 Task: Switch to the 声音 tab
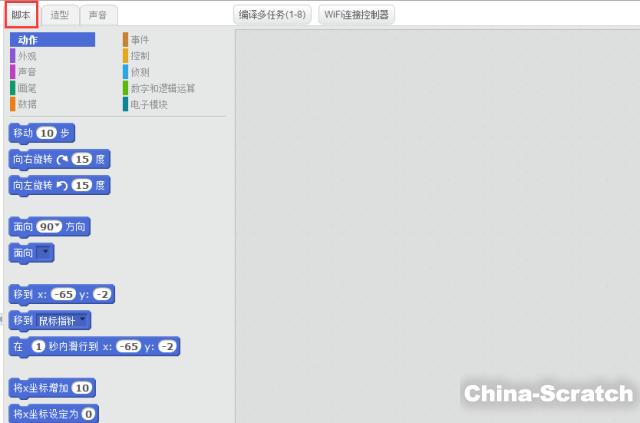[x=97, y=15]
